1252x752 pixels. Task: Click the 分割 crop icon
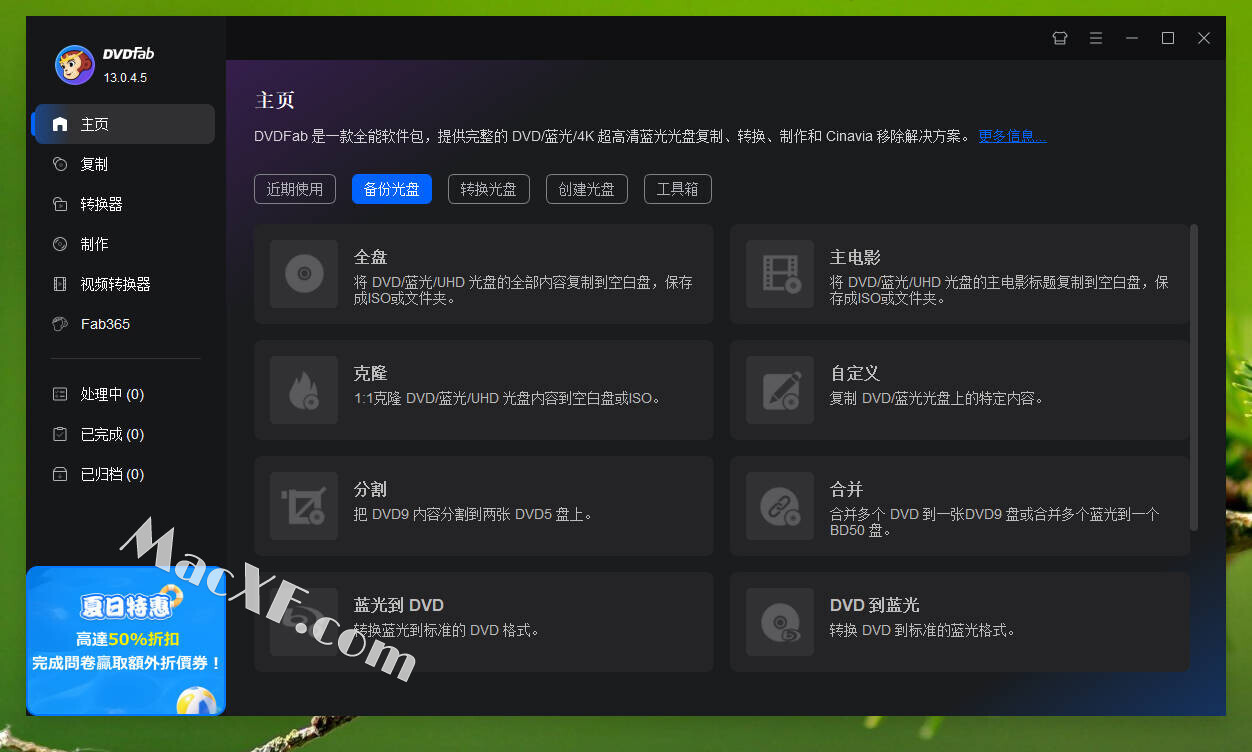pos(304,506)
